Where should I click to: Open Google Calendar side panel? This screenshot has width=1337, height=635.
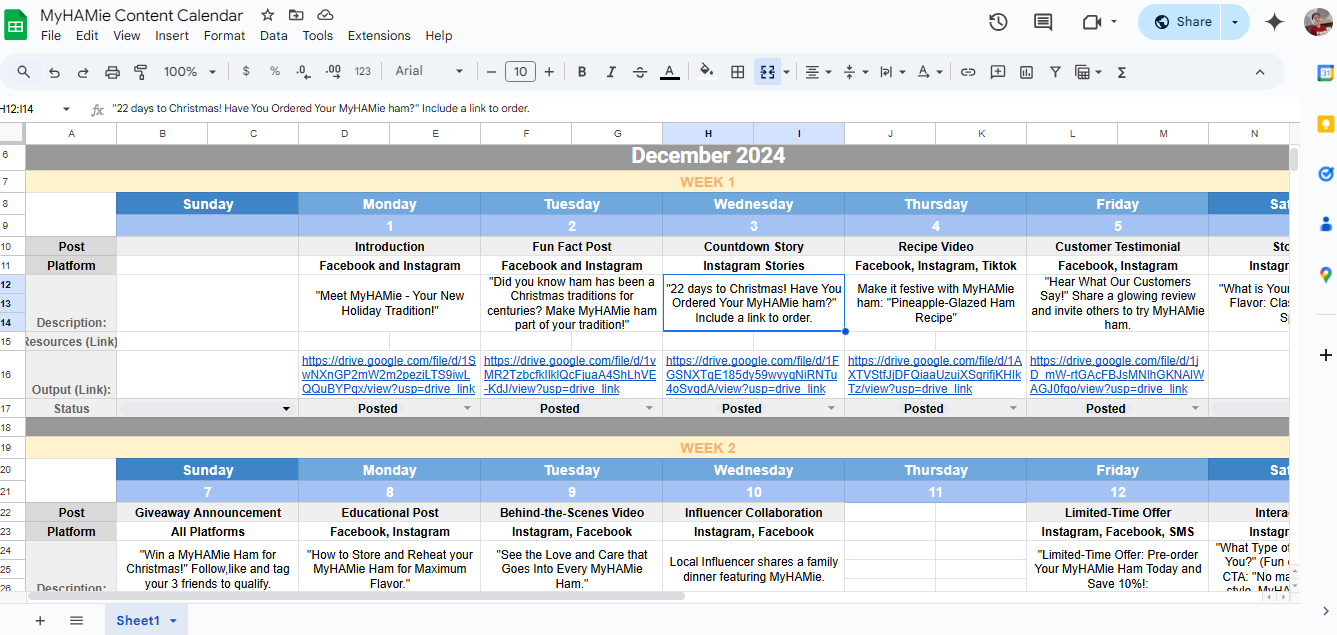tap(1325, 72)
